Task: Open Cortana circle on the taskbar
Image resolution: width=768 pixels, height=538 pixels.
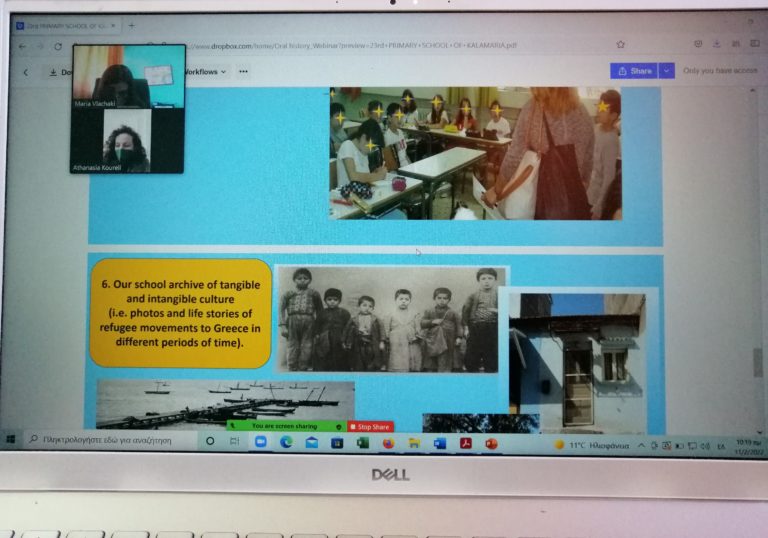Action: coord(210,441)
